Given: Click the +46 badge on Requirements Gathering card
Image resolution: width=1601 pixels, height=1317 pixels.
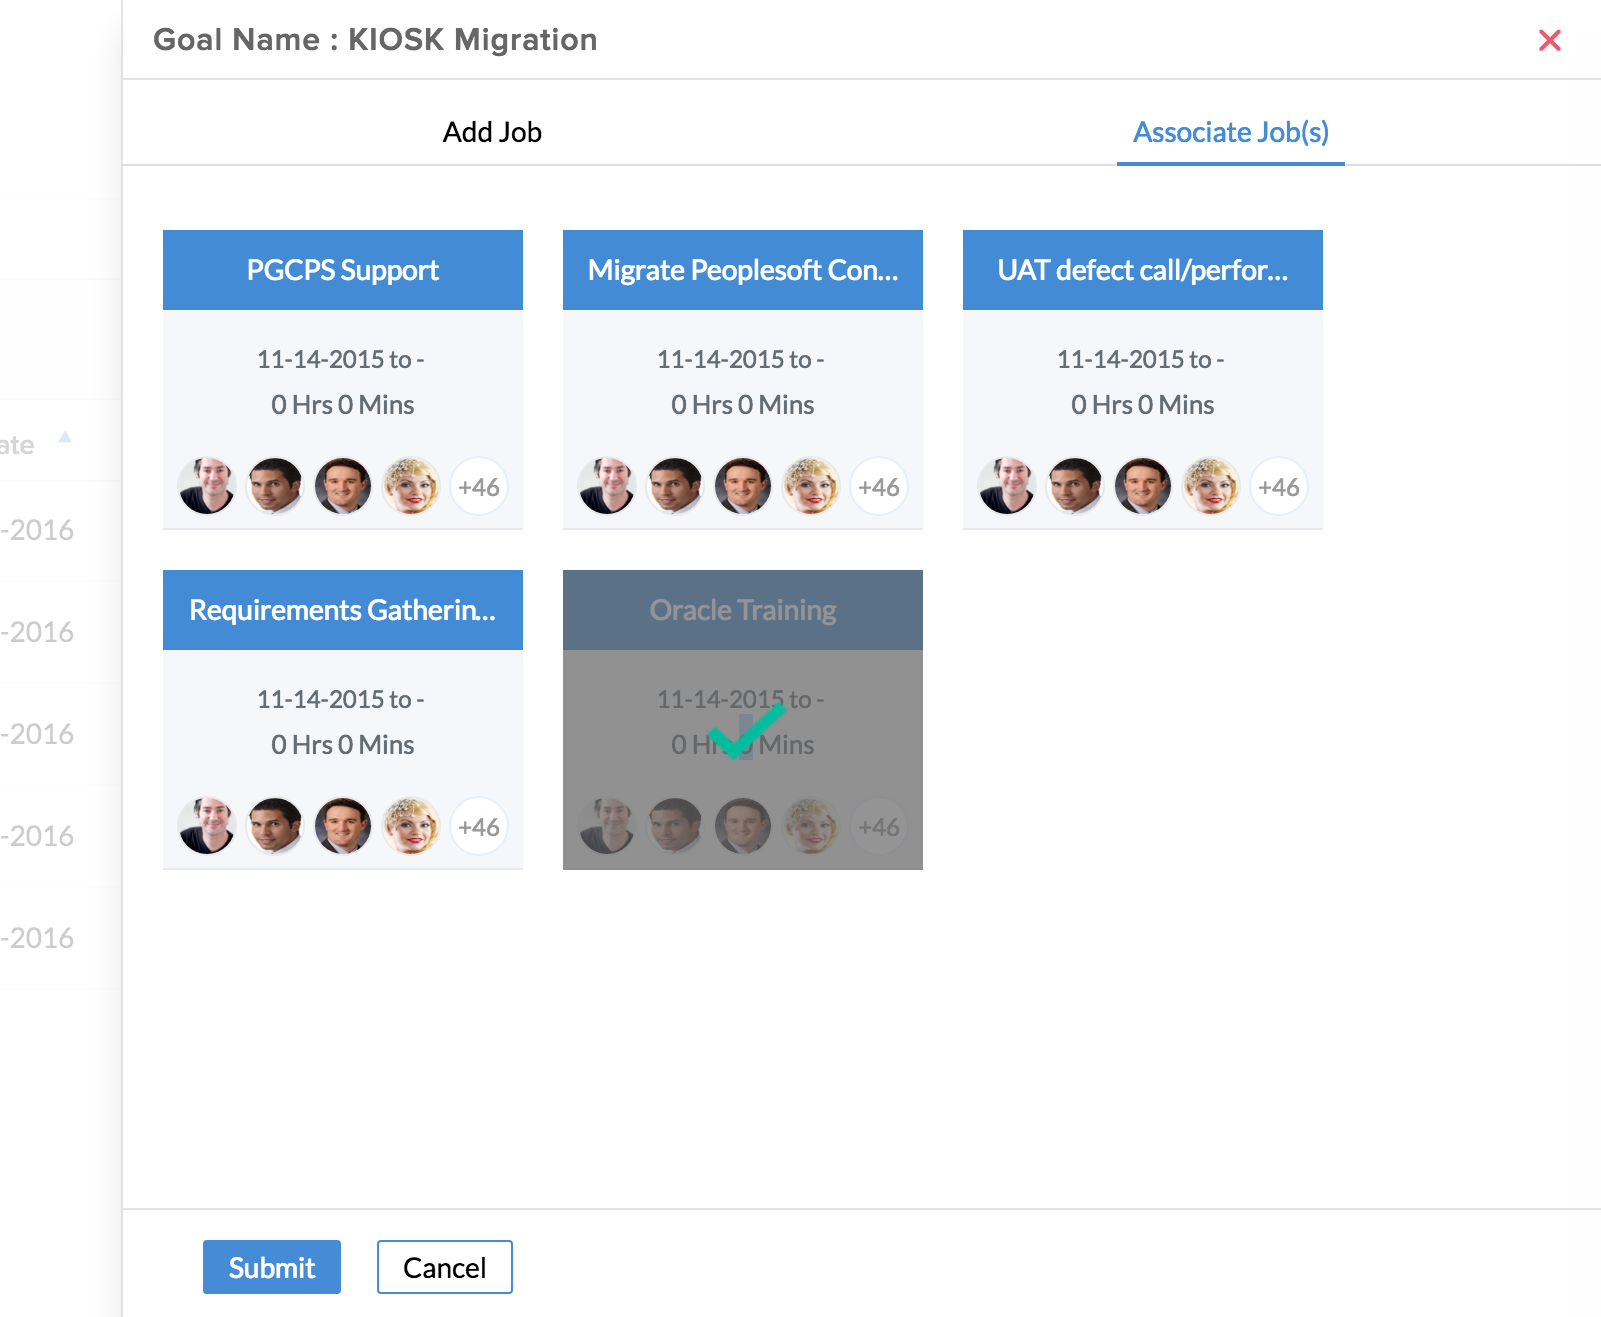Looking at the screenshot, I should click(479, 827).
